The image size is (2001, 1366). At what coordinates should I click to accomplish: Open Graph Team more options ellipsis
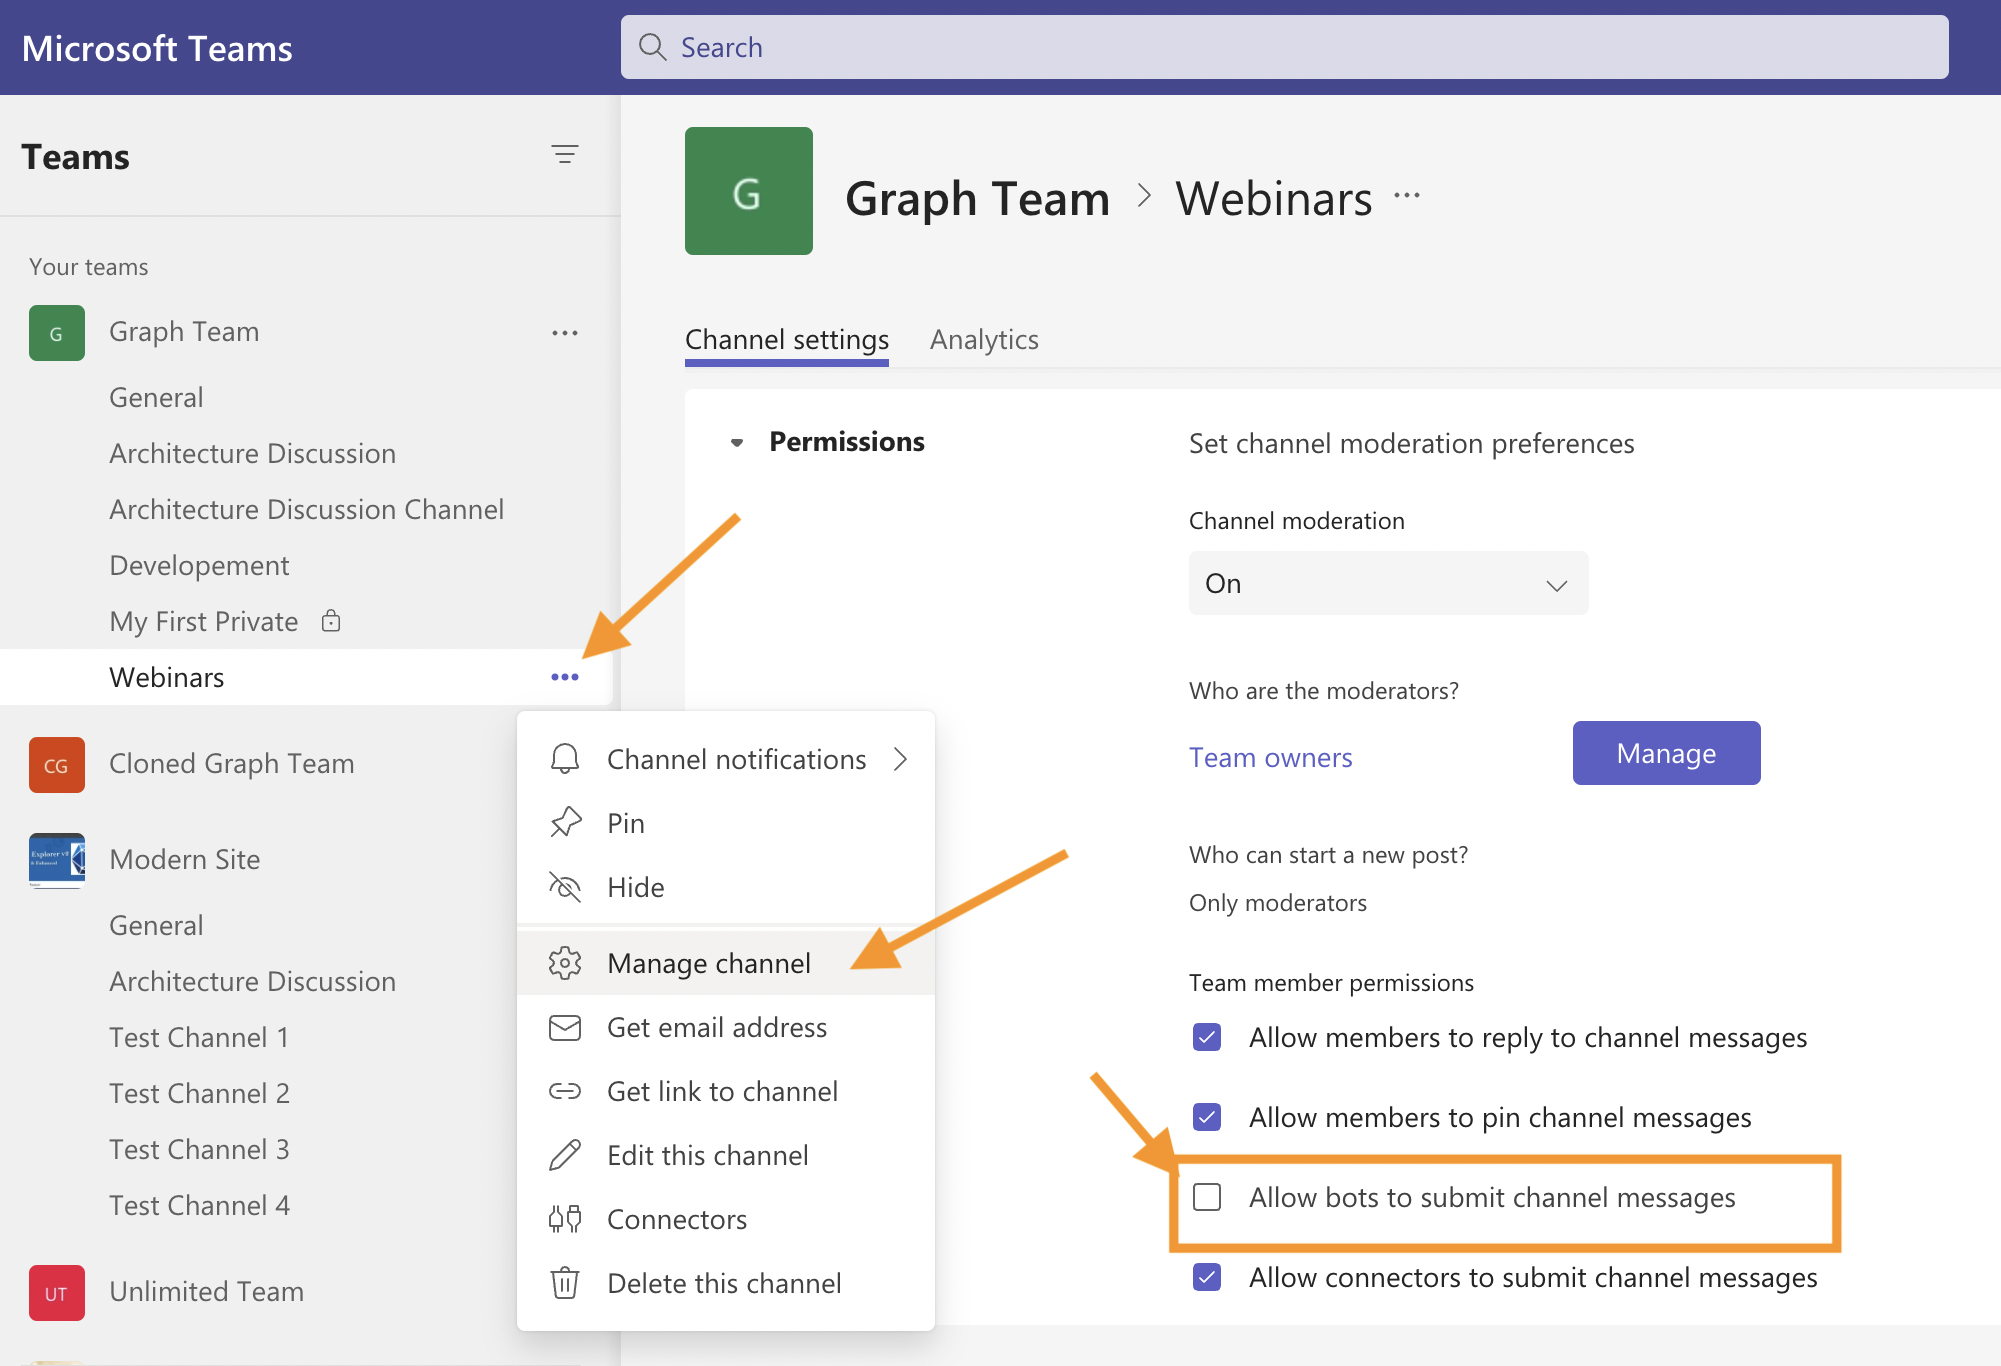[564, 333]
